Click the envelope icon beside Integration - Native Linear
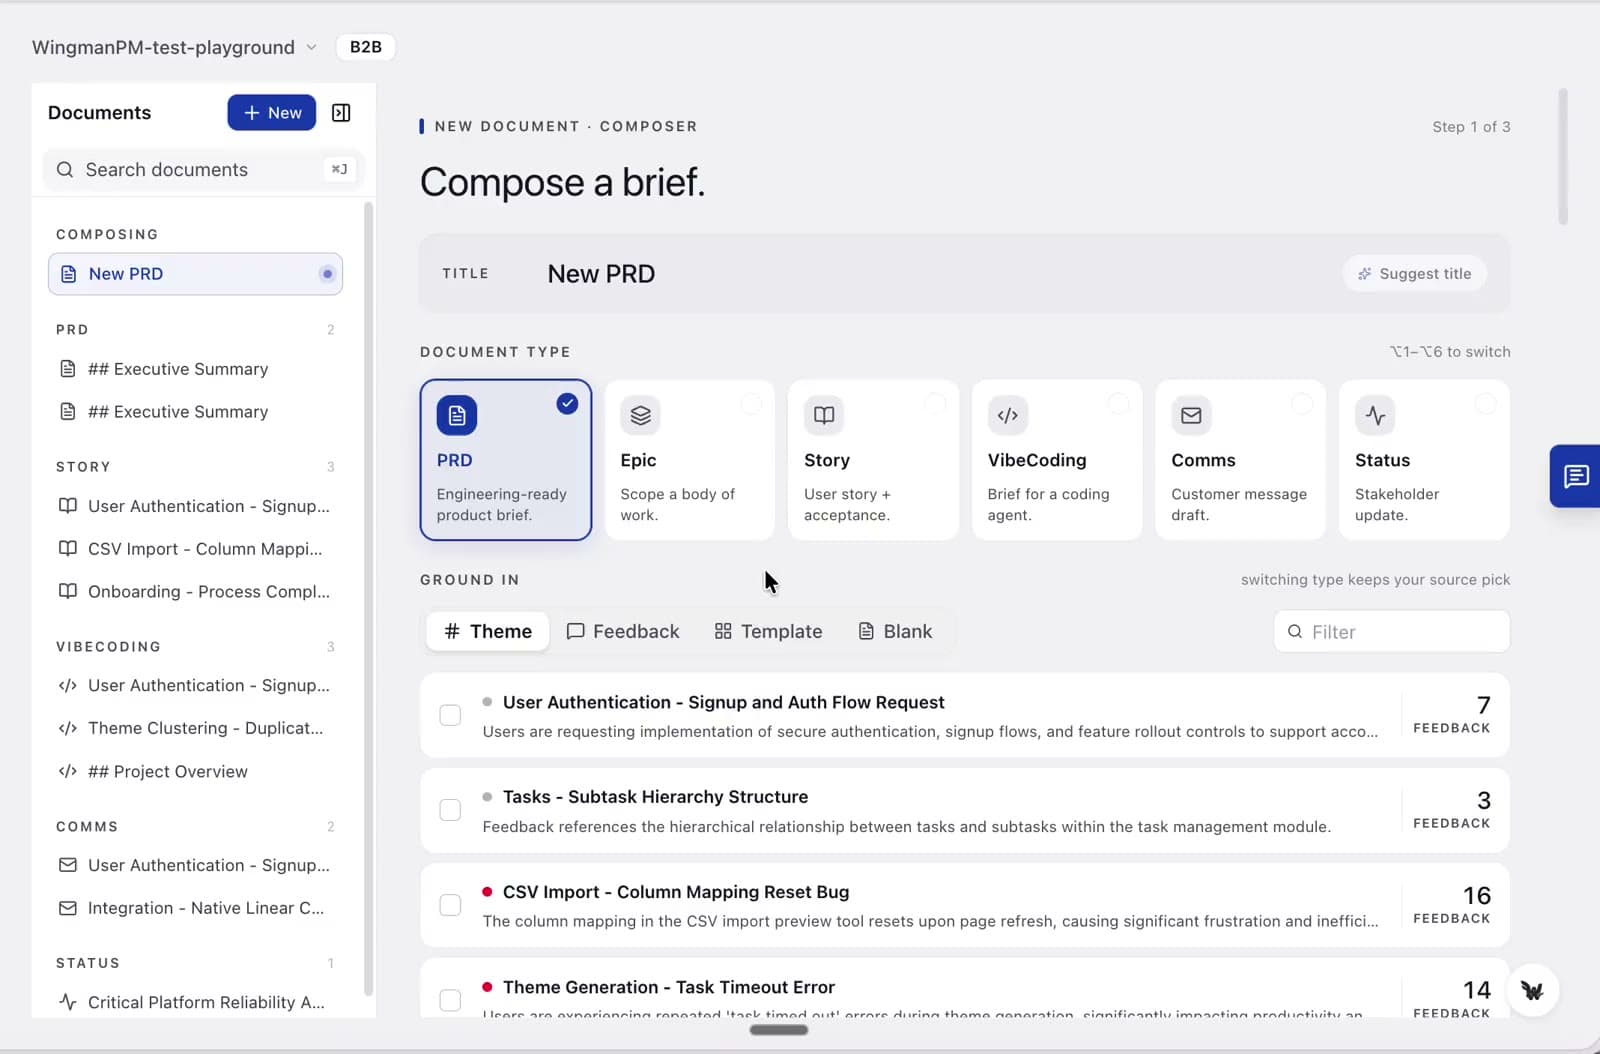 (68, 908)
